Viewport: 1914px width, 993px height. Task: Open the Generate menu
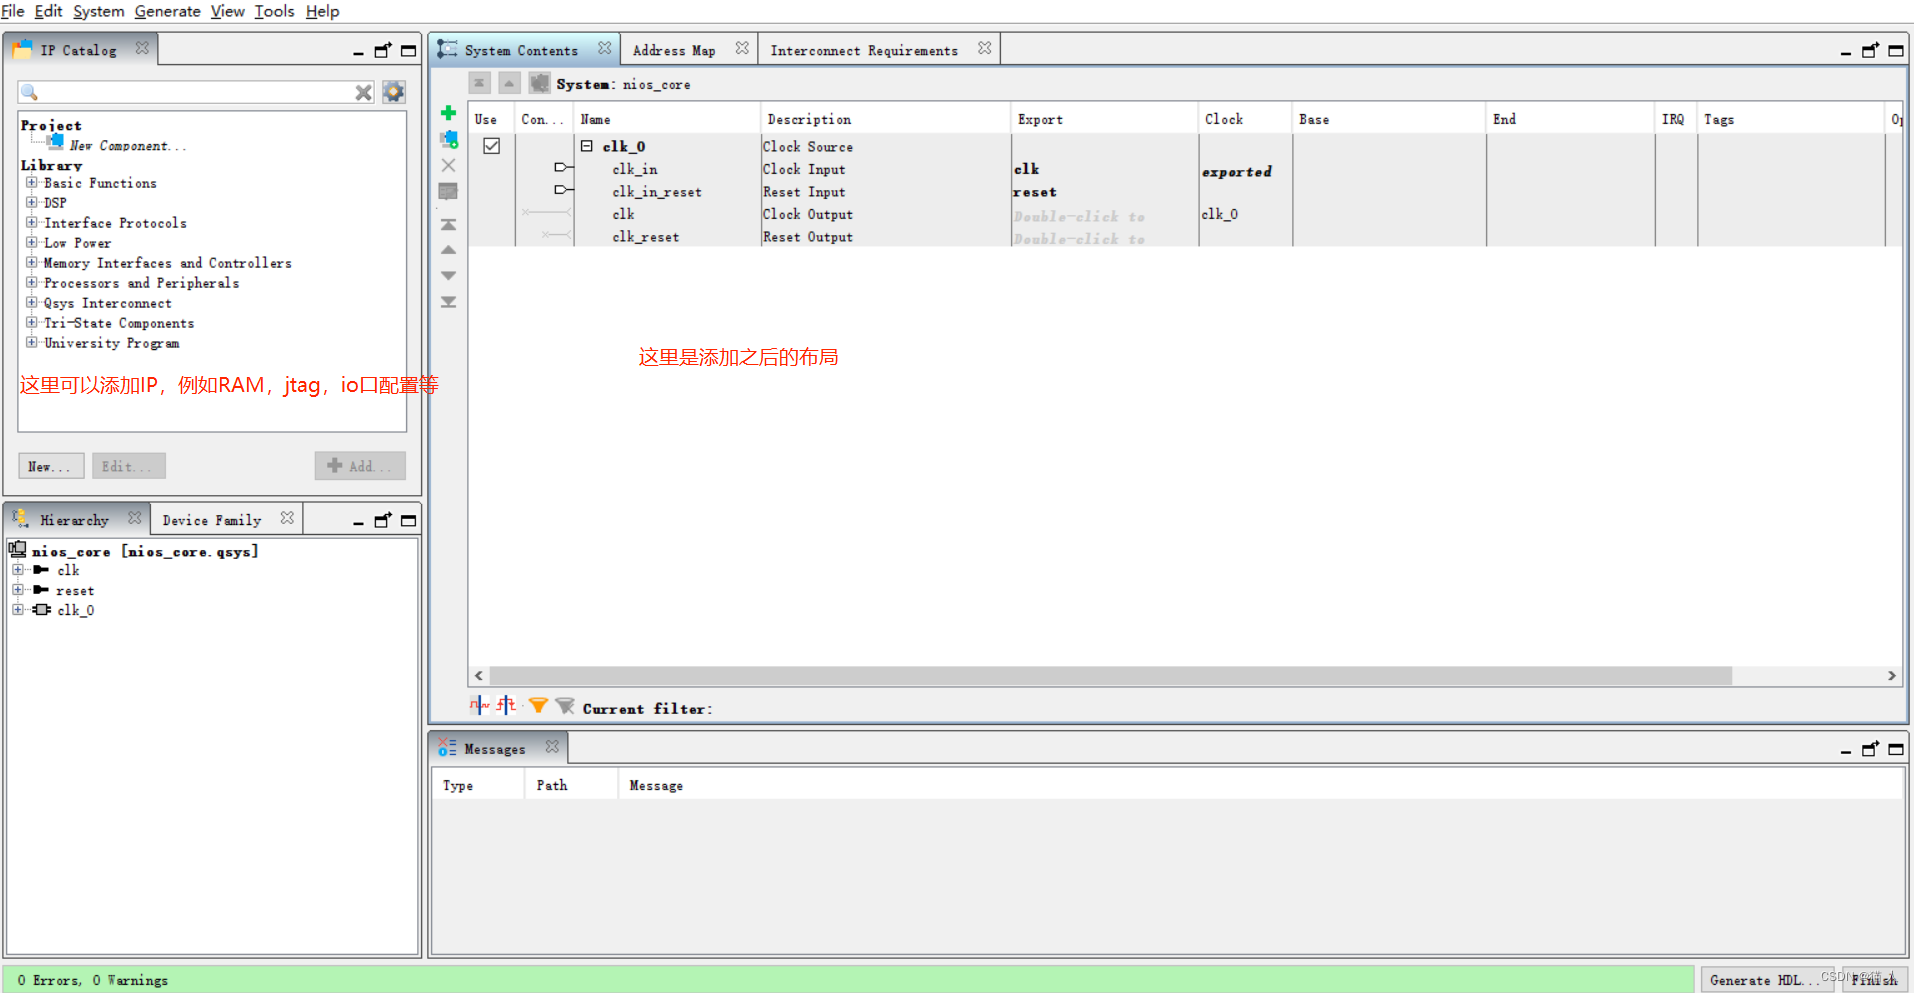[167, 11]
